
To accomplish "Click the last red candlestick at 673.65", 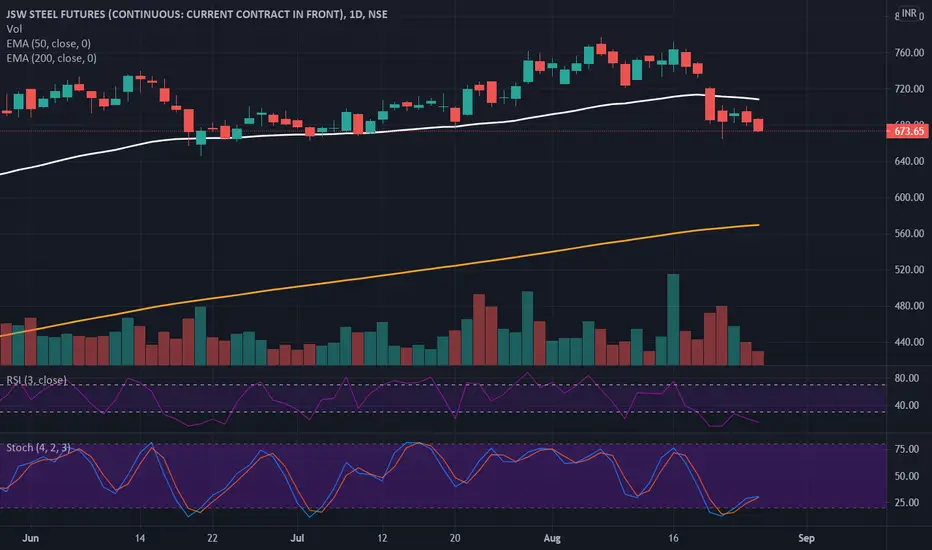I will pyautogui.click(x=758, y=125).
